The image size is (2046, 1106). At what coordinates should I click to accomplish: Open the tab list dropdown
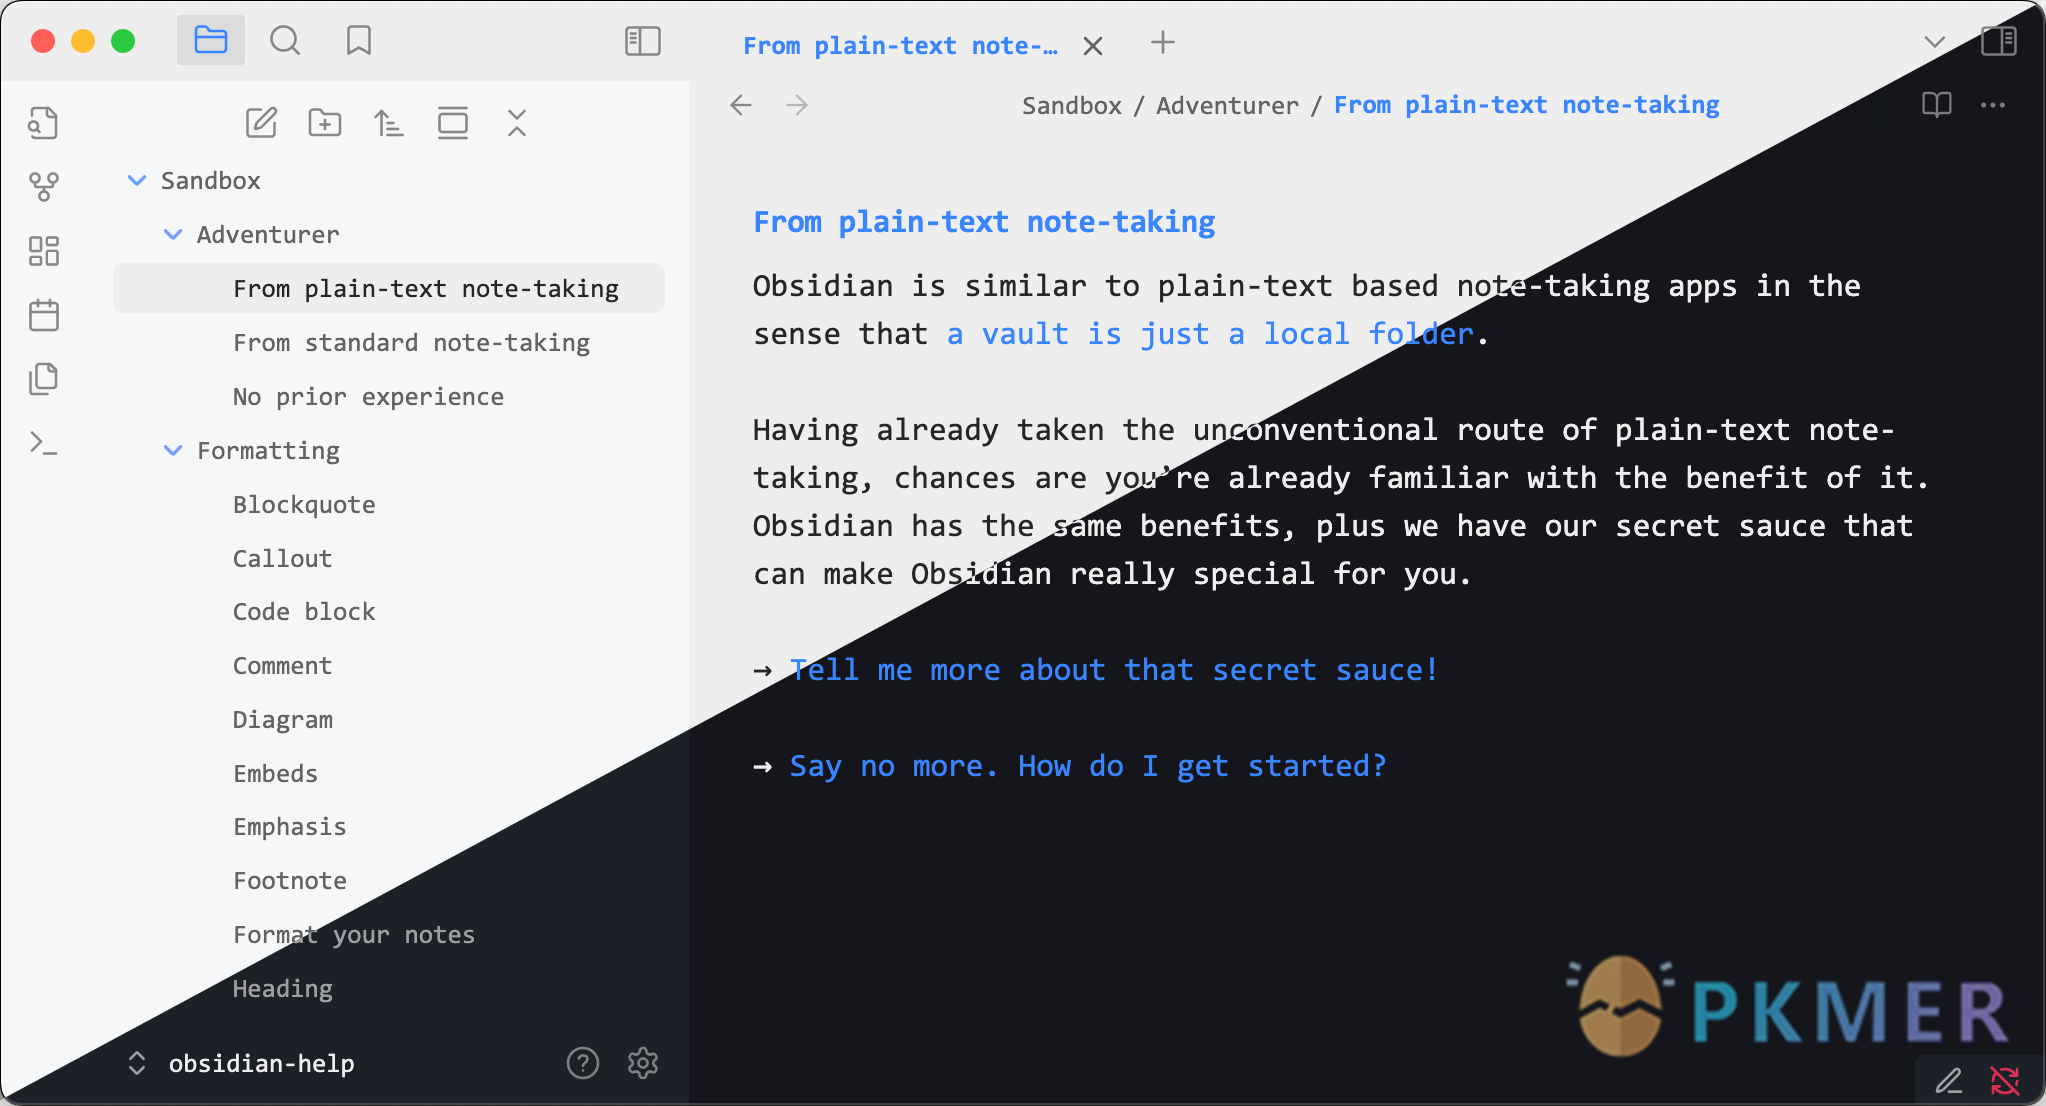click(x=1934, y=42)
